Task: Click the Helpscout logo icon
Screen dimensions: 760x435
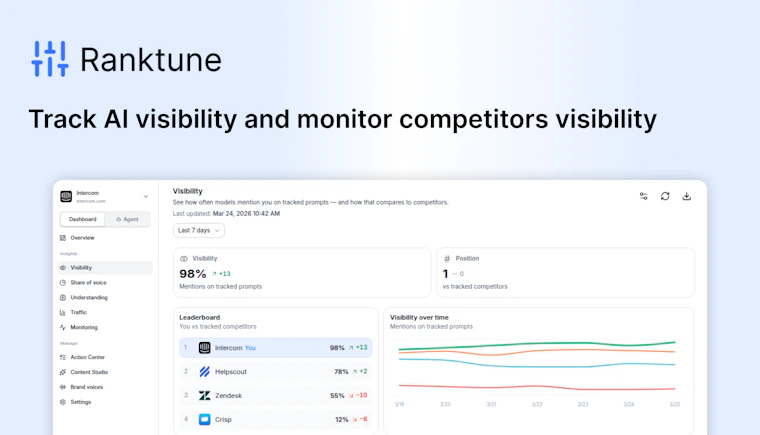Action: (x=205, y=371)
